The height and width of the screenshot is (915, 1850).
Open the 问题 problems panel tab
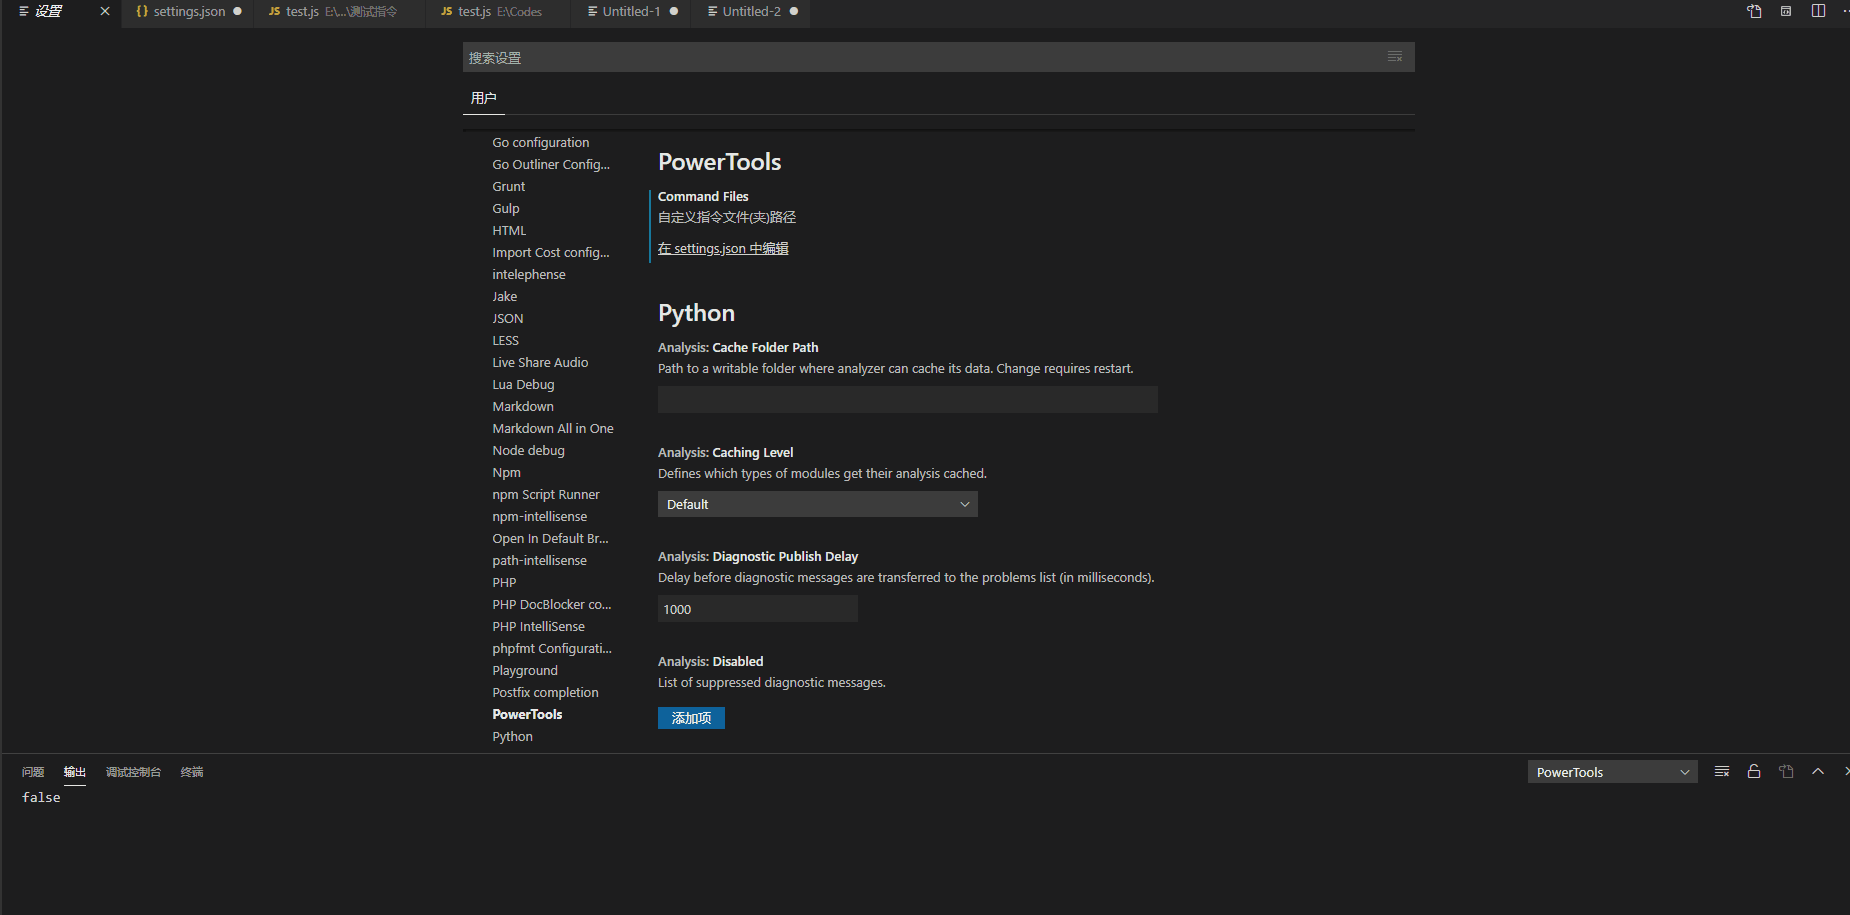[33, 772]
